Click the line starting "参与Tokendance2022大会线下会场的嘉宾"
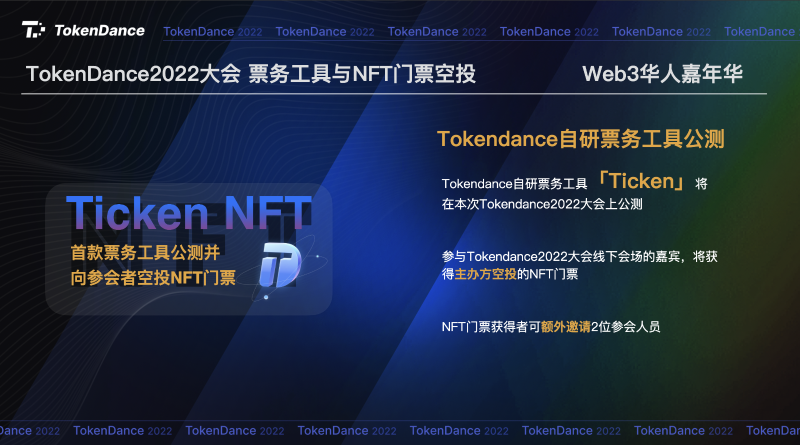Image resolution: width=800 pixels, height=445 pixels. [x=580, y=256]
